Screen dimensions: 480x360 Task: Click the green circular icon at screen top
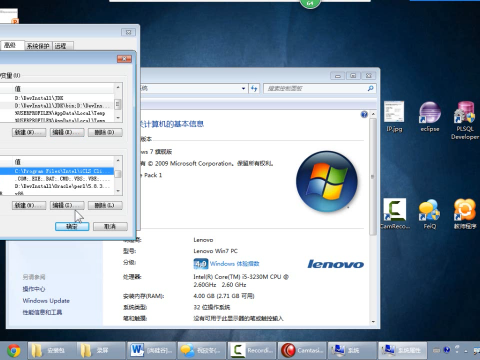tap(310, 3)
